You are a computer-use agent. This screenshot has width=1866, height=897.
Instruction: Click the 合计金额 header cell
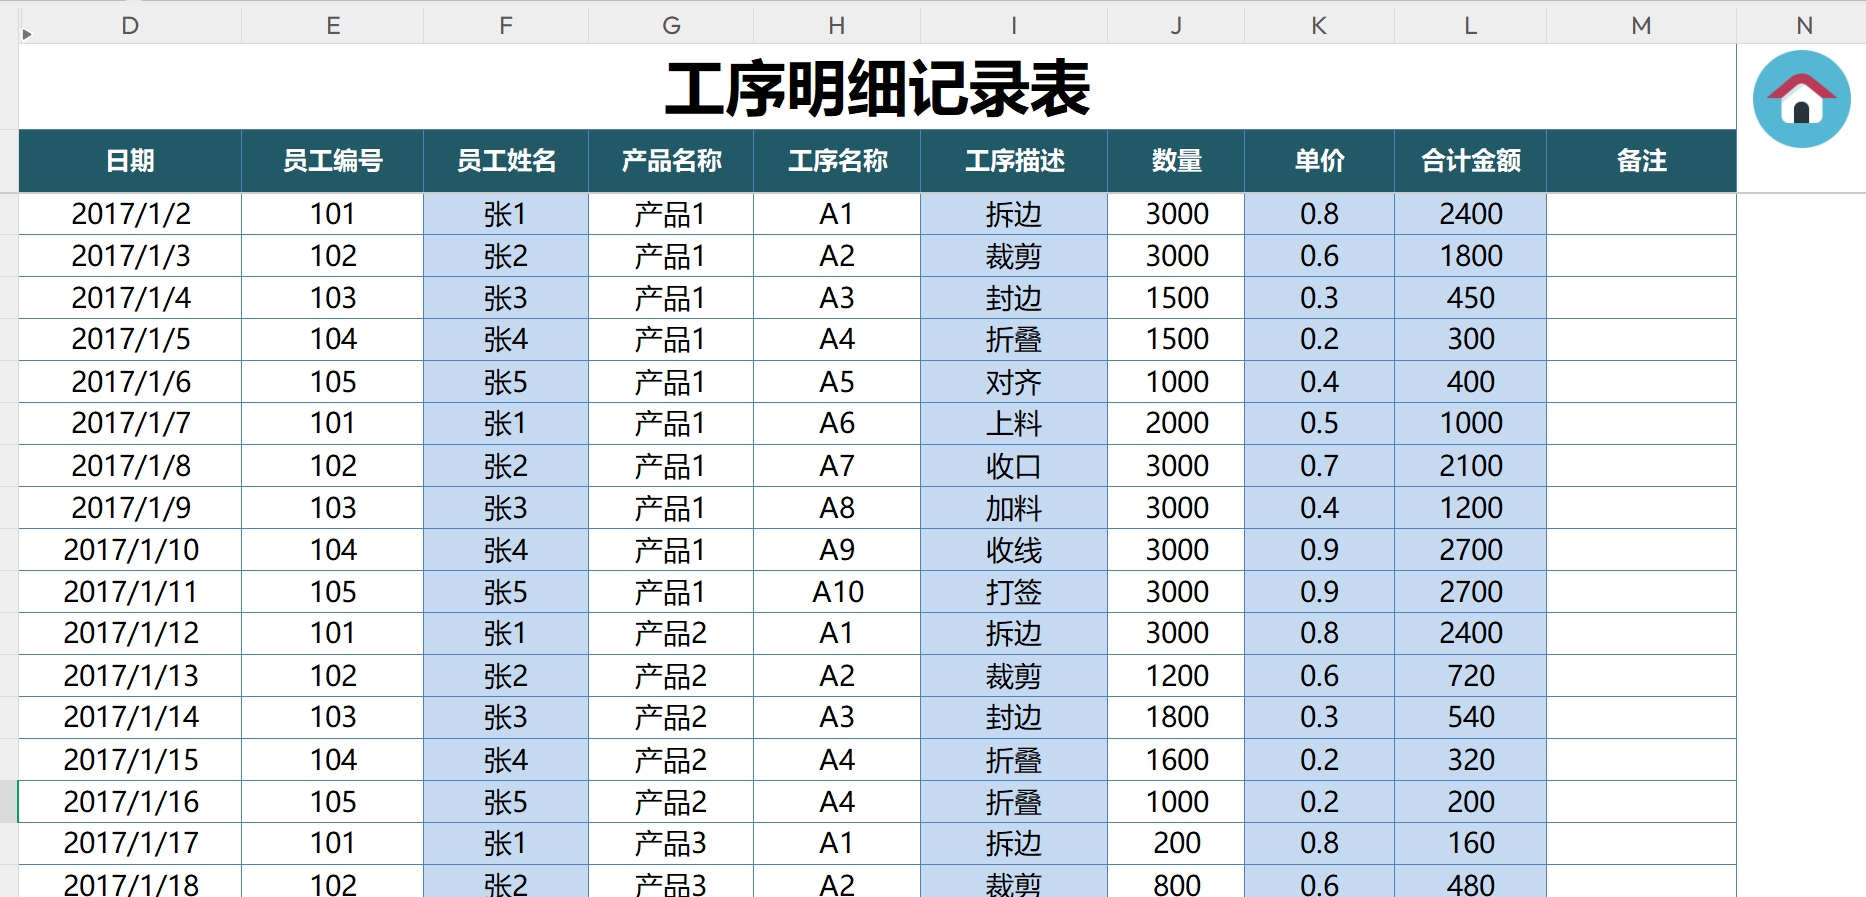(x=1470, y=161)
